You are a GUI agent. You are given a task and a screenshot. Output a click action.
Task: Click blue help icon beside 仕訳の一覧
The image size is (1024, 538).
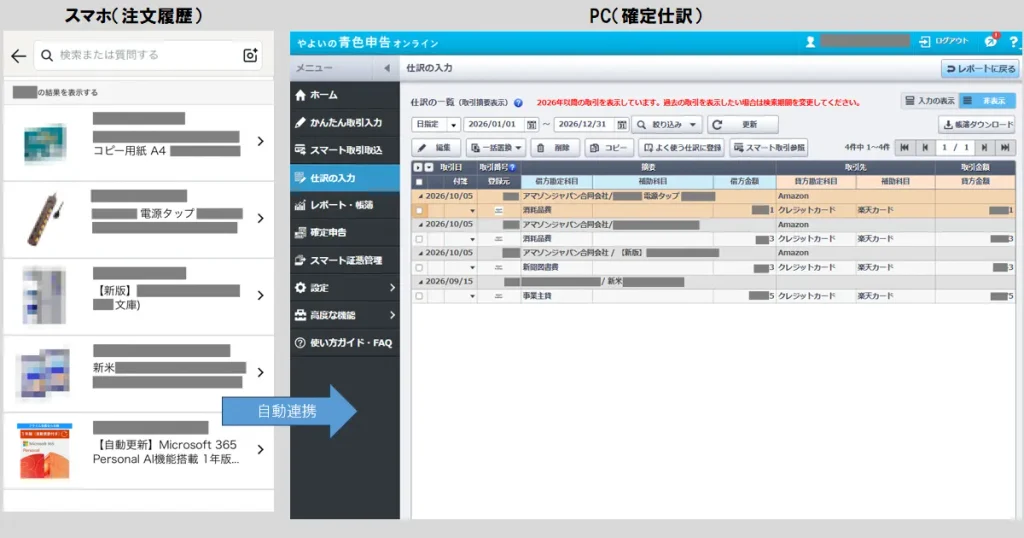(x=518, y=103)
